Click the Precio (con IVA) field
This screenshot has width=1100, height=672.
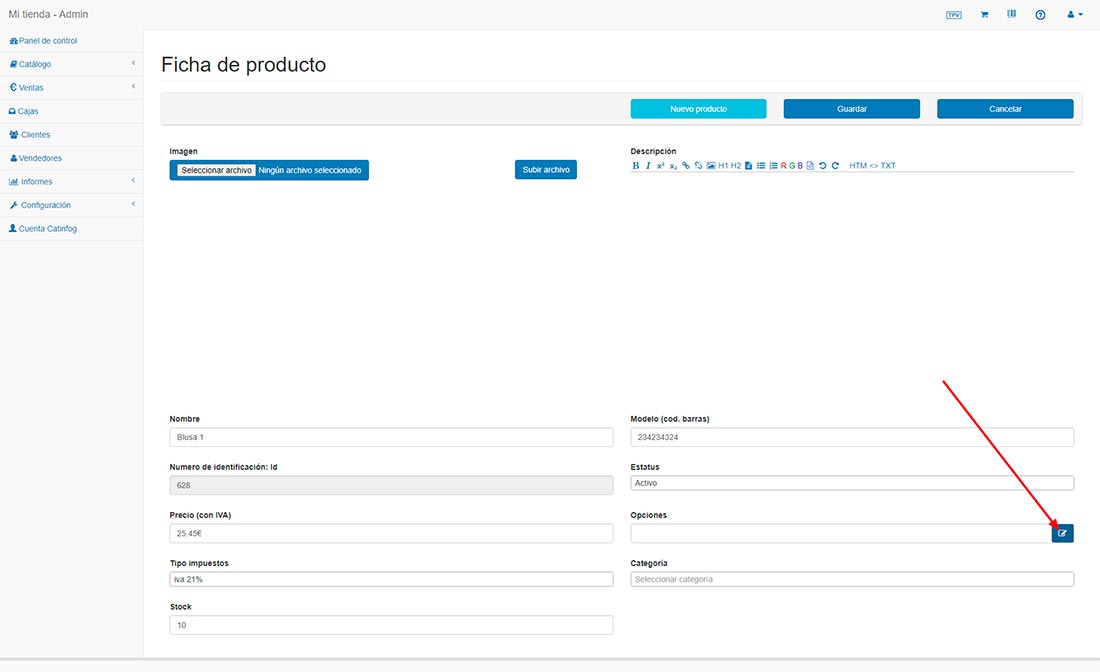pos(391,533)
